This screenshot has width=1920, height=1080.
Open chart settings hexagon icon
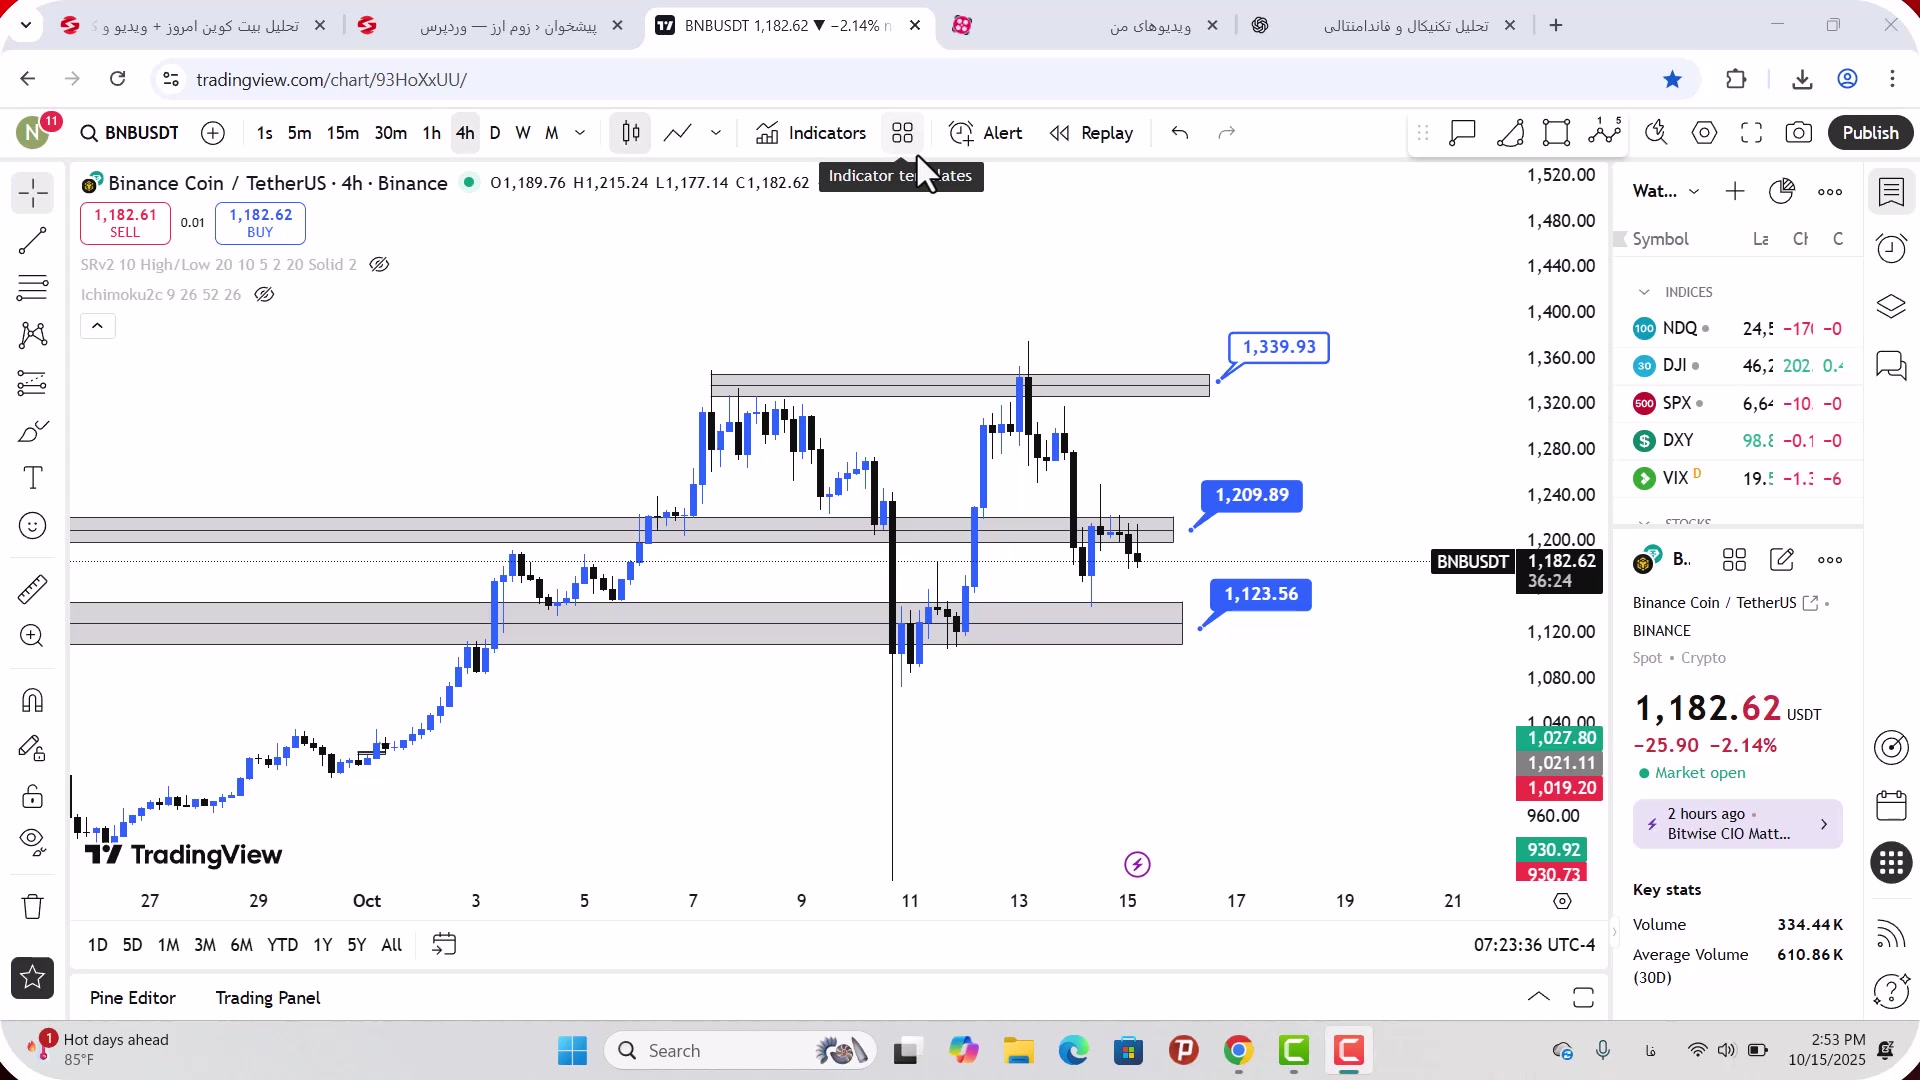click(x=1705, y=133)
